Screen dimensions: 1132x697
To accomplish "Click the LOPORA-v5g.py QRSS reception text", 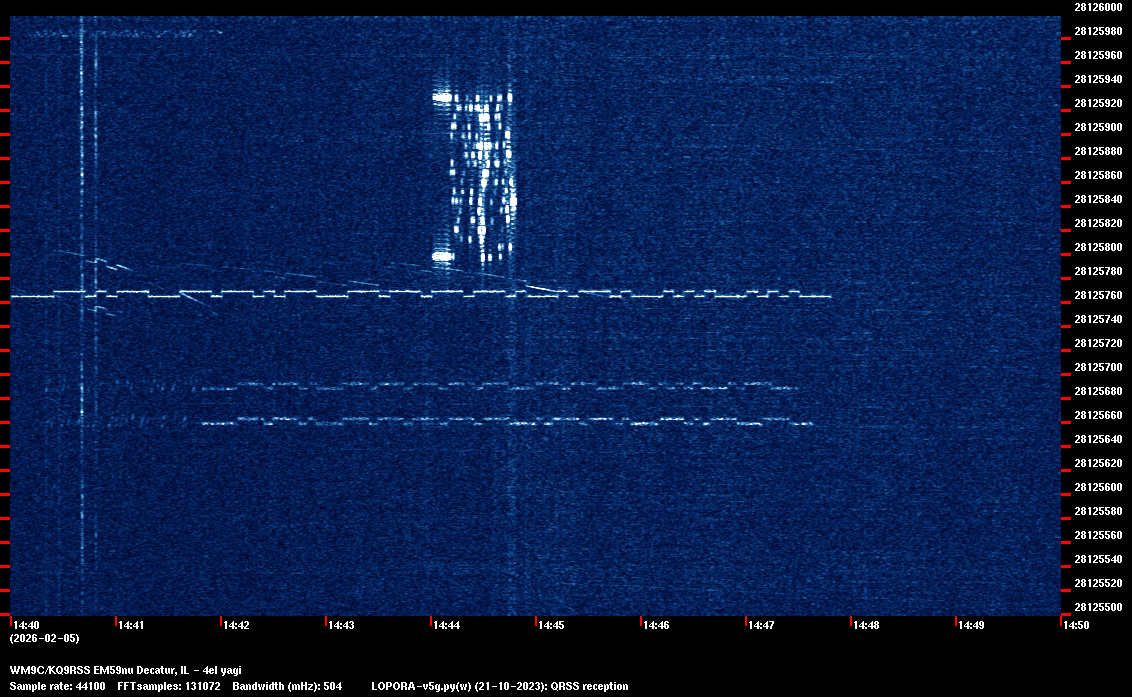I will click(x=499, y=686).
